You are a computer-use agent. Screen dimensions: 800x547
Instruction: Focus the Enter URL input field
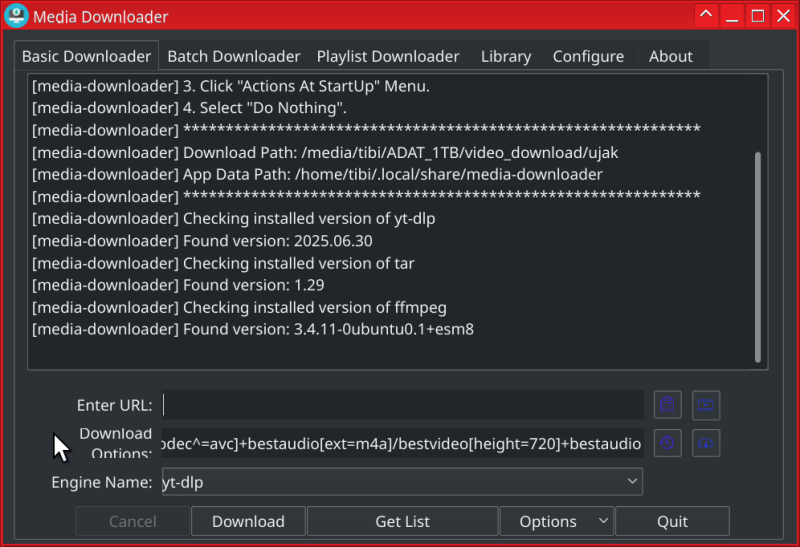[x=402, y=405]
